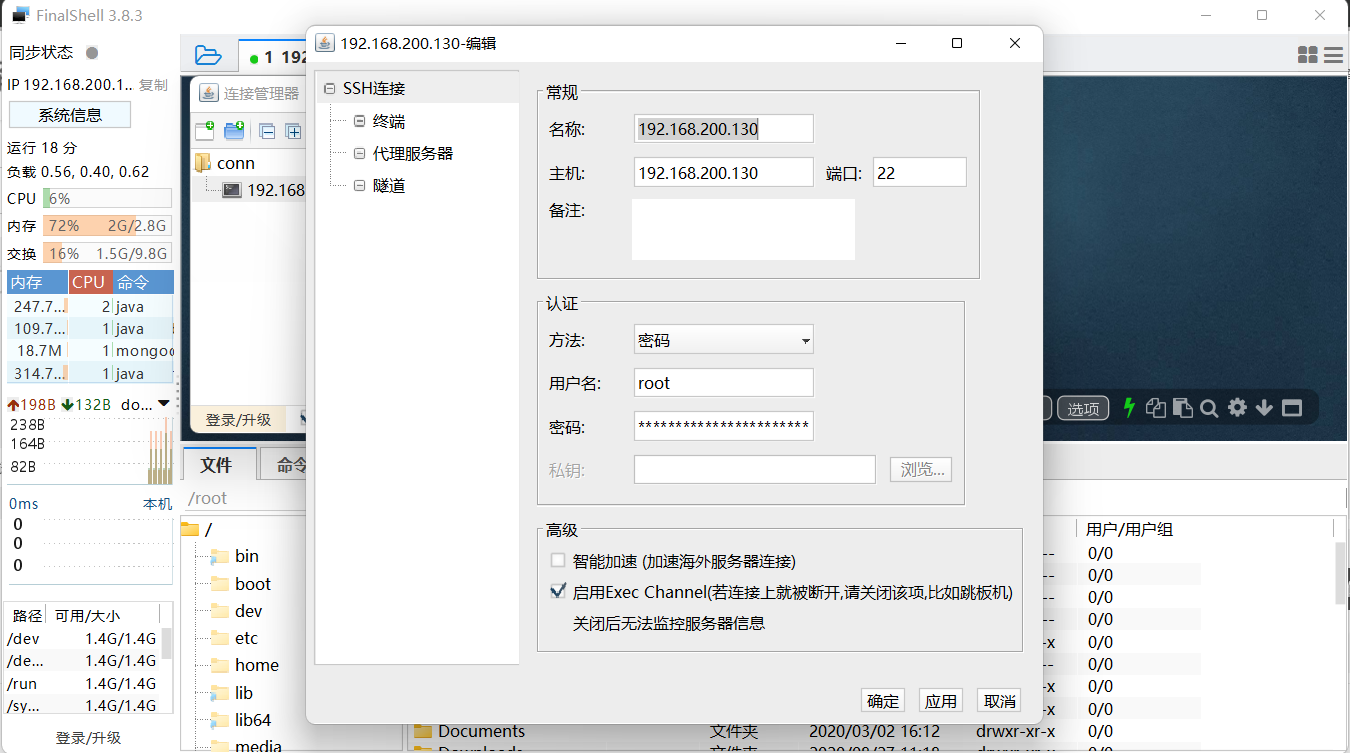Screen dimensions: 1350x753
Task: Click the copy icon in the terminal toolbar
Action: click(1156, 407)
